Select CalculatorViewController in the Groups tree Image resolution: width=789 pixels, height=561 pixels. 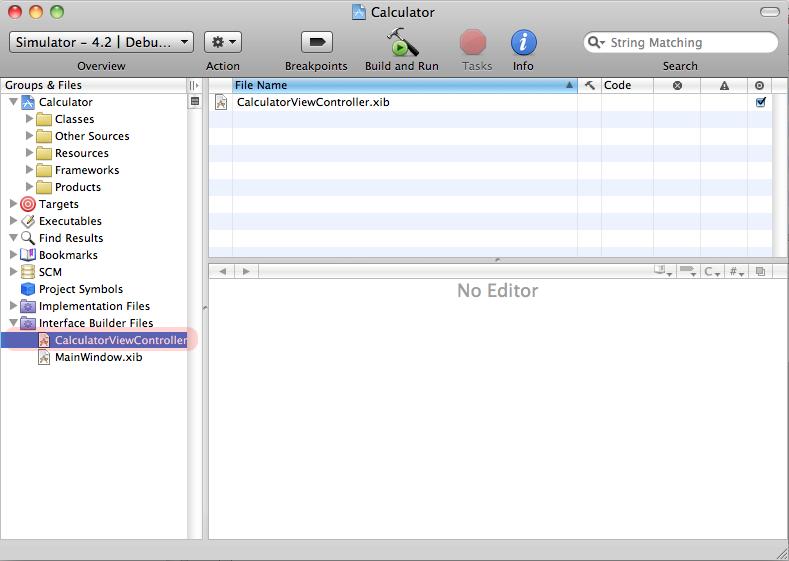(x=120, y=340)
